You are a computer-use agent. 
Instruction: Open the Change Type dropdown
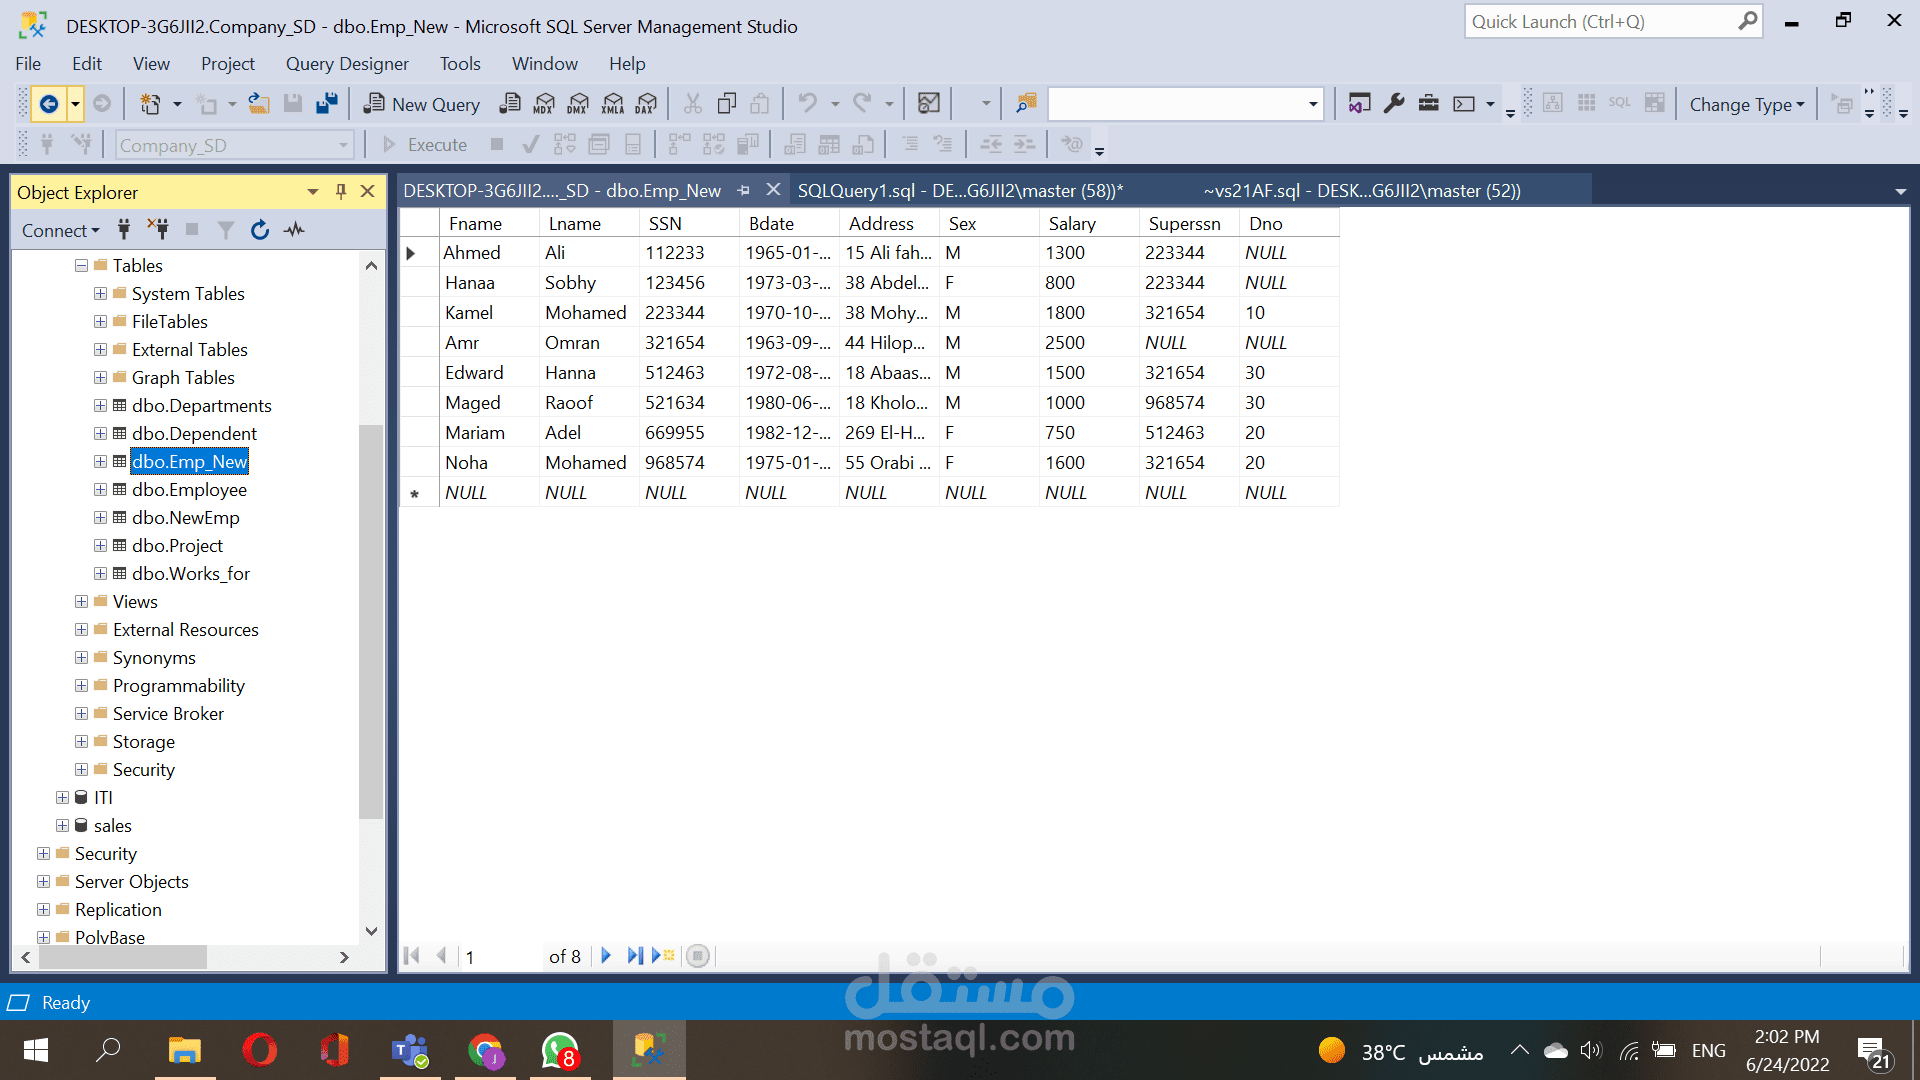pyautogui.click(x=1746, y=104)
